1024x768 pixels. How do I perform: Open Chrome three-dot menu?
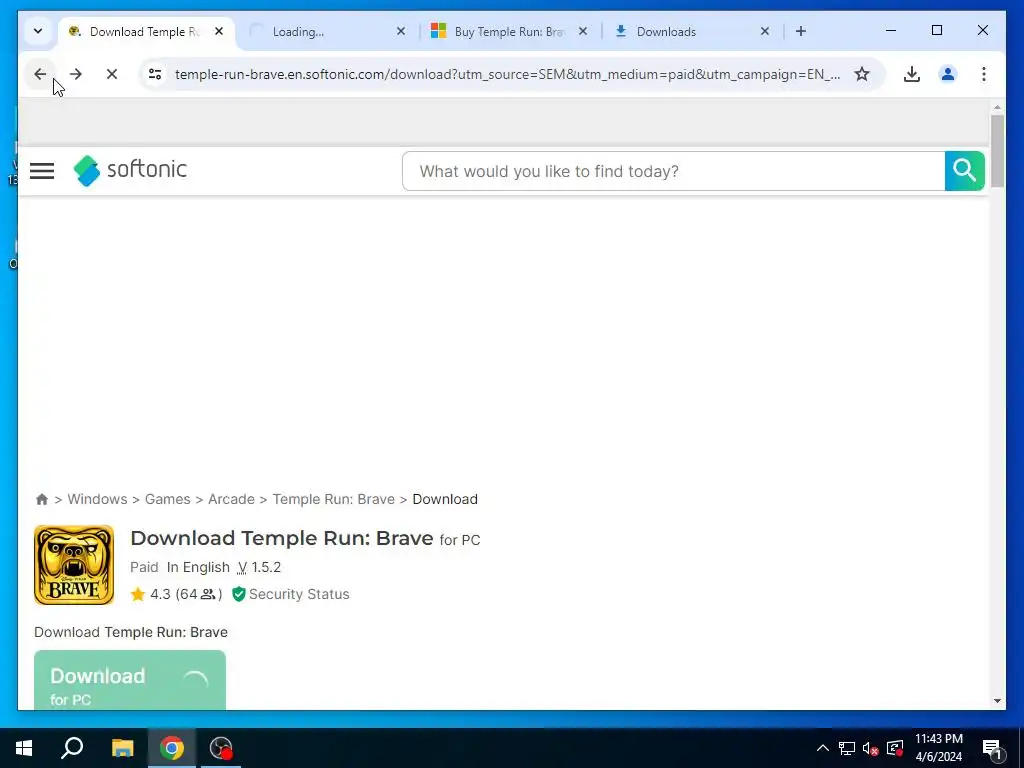(x=984, y=74)
